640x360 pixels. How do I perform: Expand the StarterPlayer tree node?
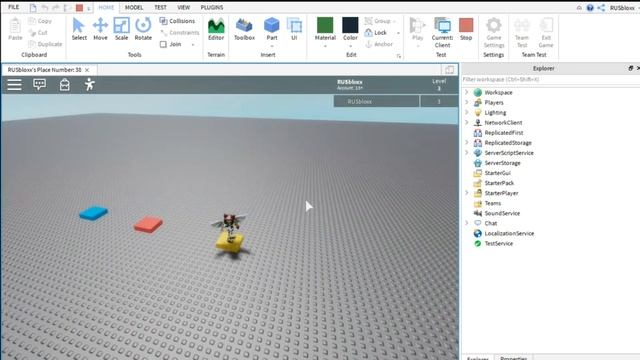(467, 193)
